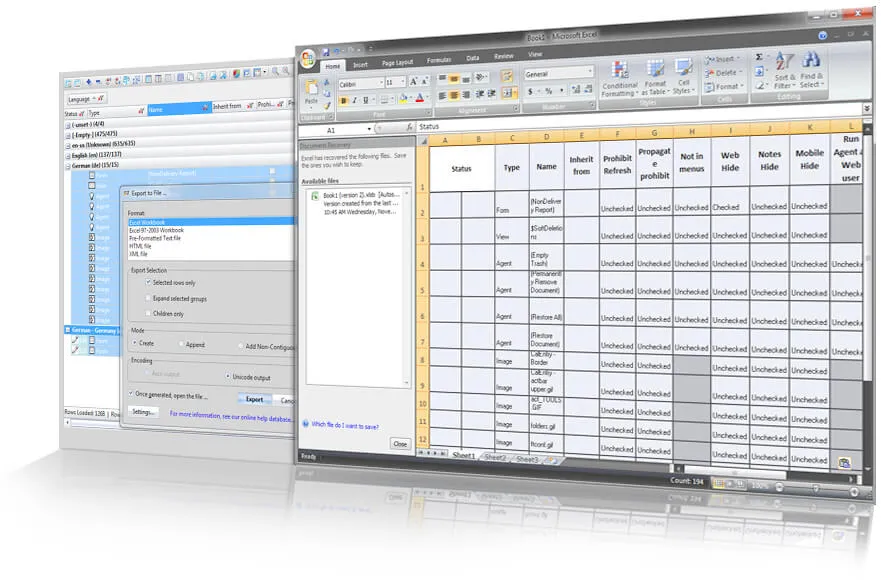881x580 pixels.
Task: Select the Create mode radio button
Action: (x=134, y=342)
